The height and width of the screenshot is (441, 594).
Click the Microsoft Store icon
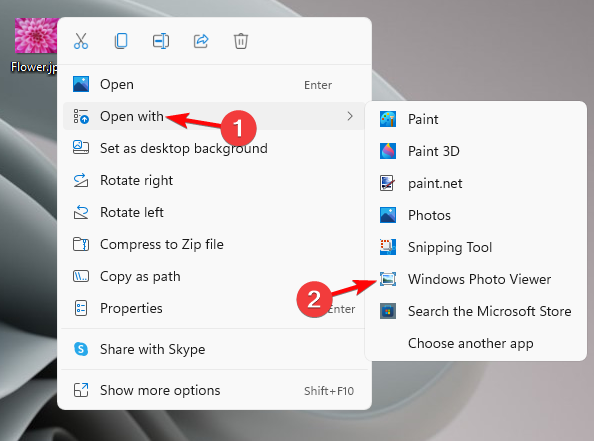pos(388,311)
